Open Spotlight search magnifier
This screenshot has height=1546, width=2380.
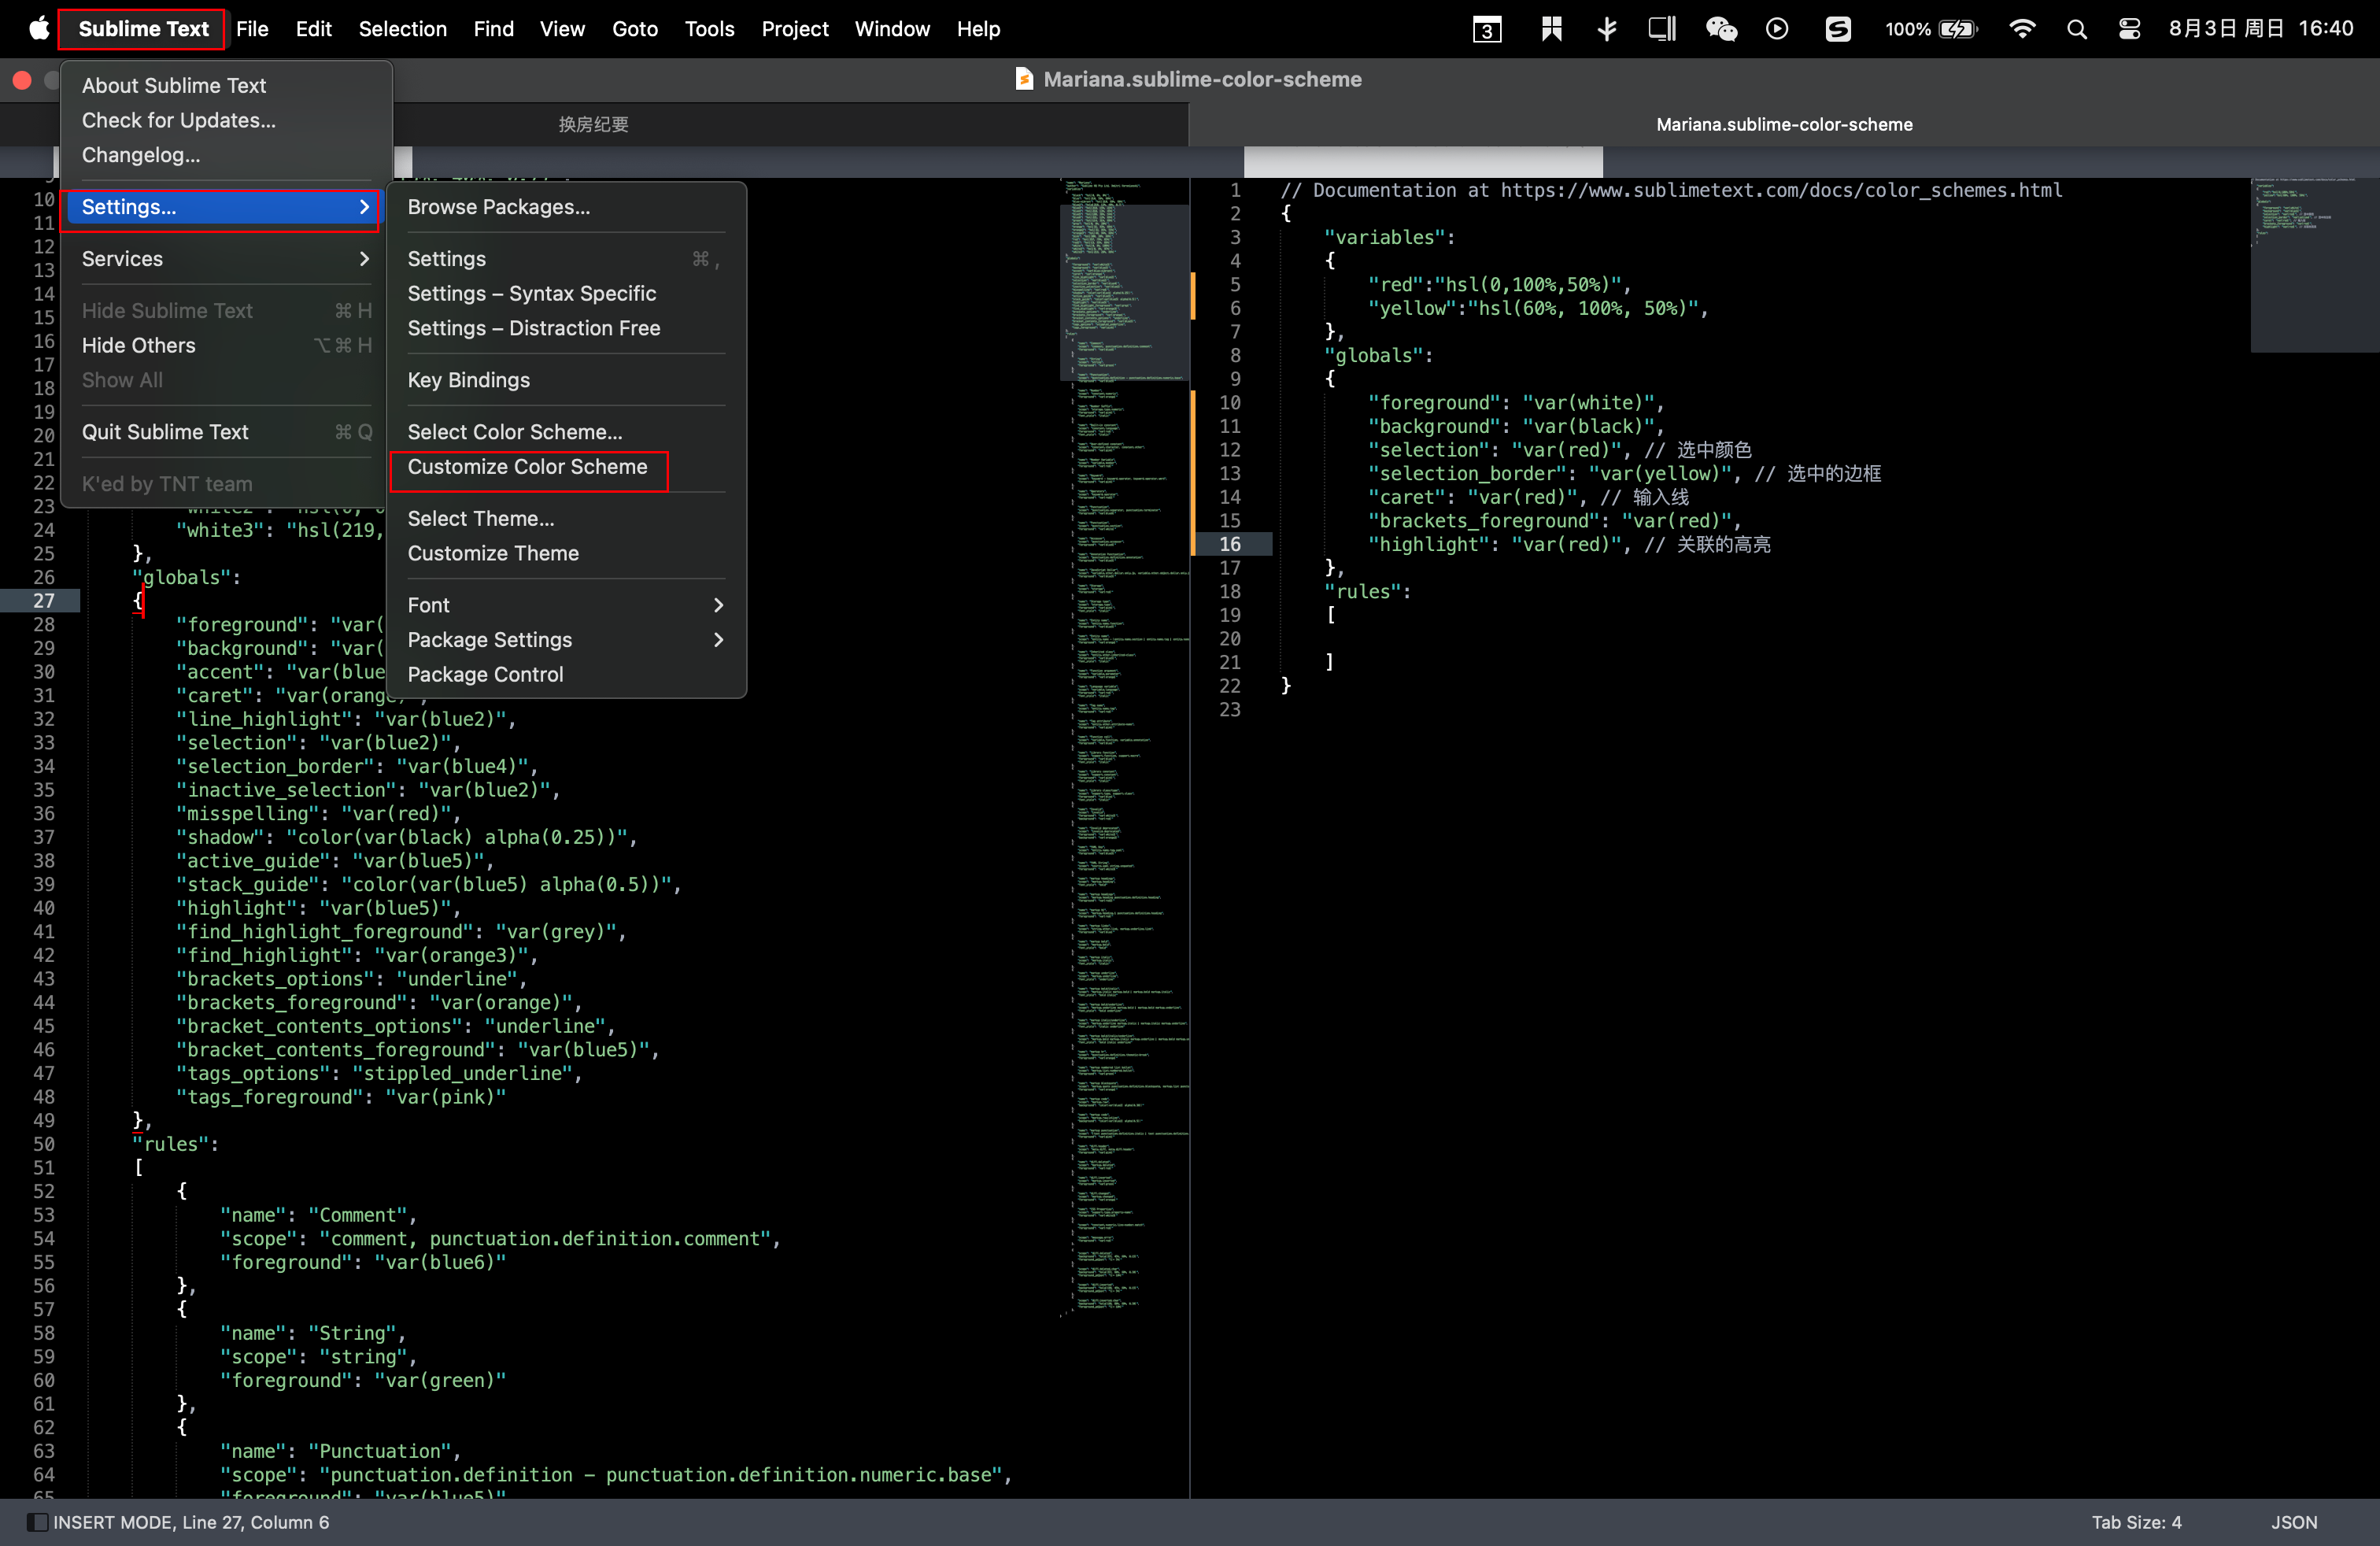[x=2076, y=29]
